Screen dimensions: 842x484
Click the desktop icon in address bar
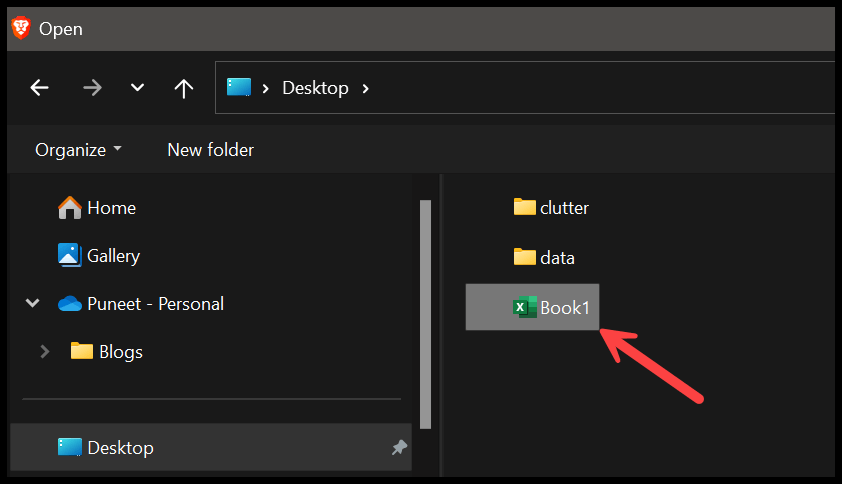(239, 87)
